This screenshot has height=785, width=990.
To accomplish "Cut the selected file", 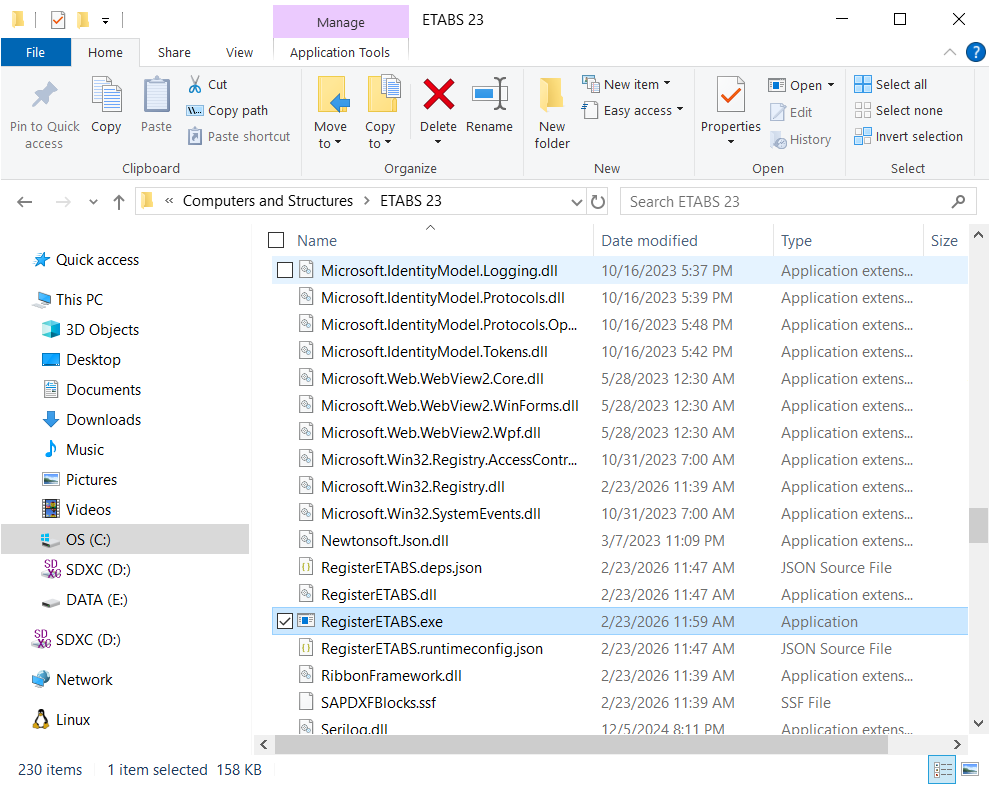I will tap(208, 84).
